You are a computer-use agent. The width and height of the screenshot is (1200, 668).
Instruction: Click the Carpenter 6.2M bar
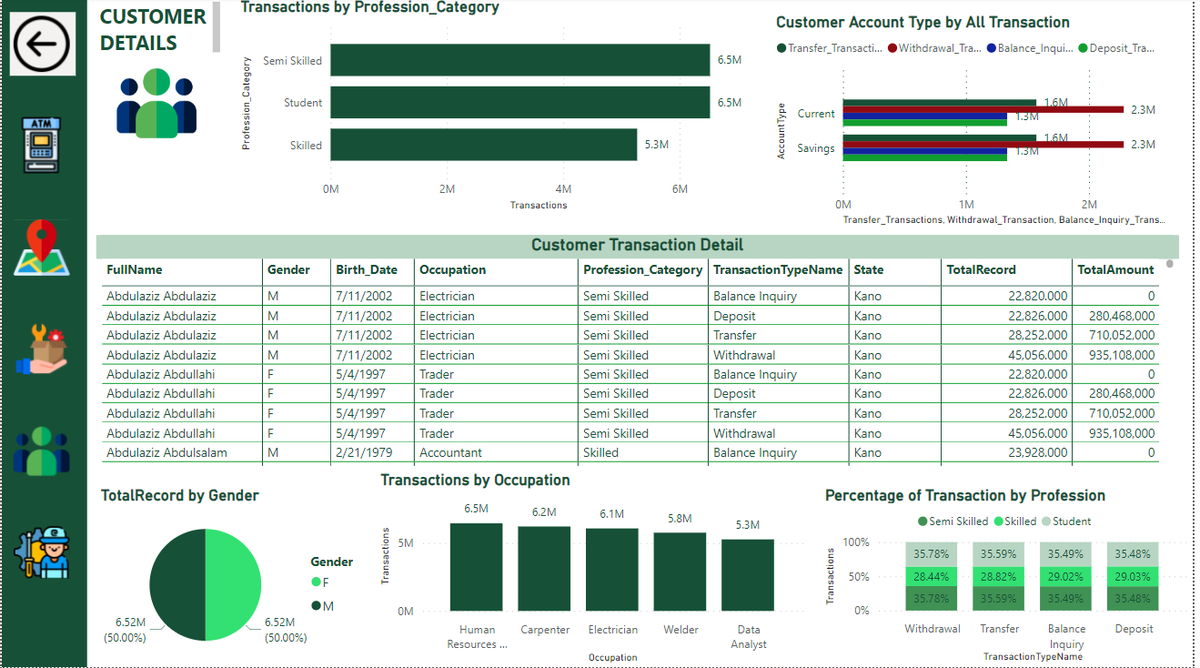544,568
